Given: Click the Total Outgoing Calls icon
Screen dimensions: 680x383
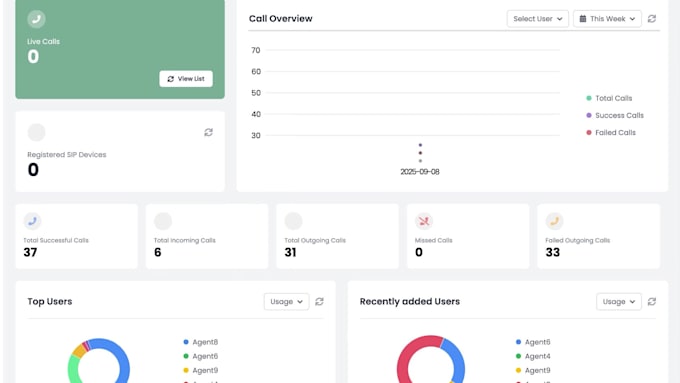Looking at the screenshot, I should coord(294,221).
